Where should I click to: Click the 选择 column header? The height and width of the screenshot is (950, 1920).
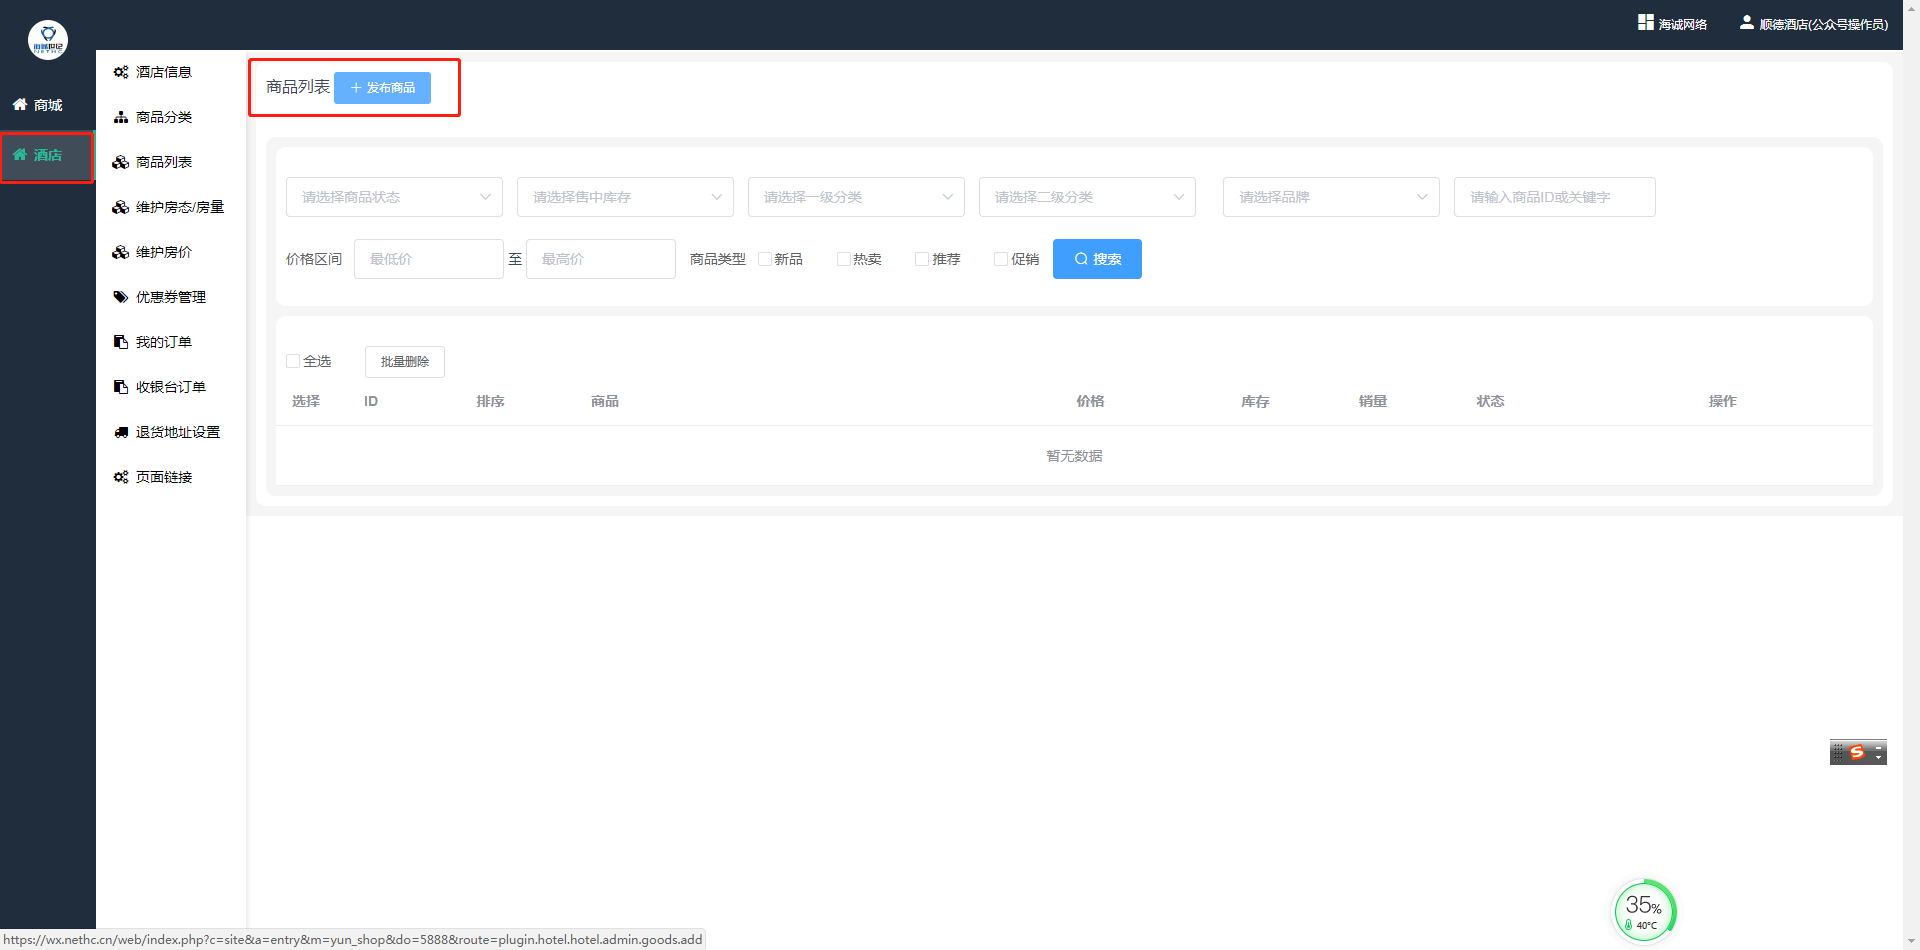click(306, 401)
